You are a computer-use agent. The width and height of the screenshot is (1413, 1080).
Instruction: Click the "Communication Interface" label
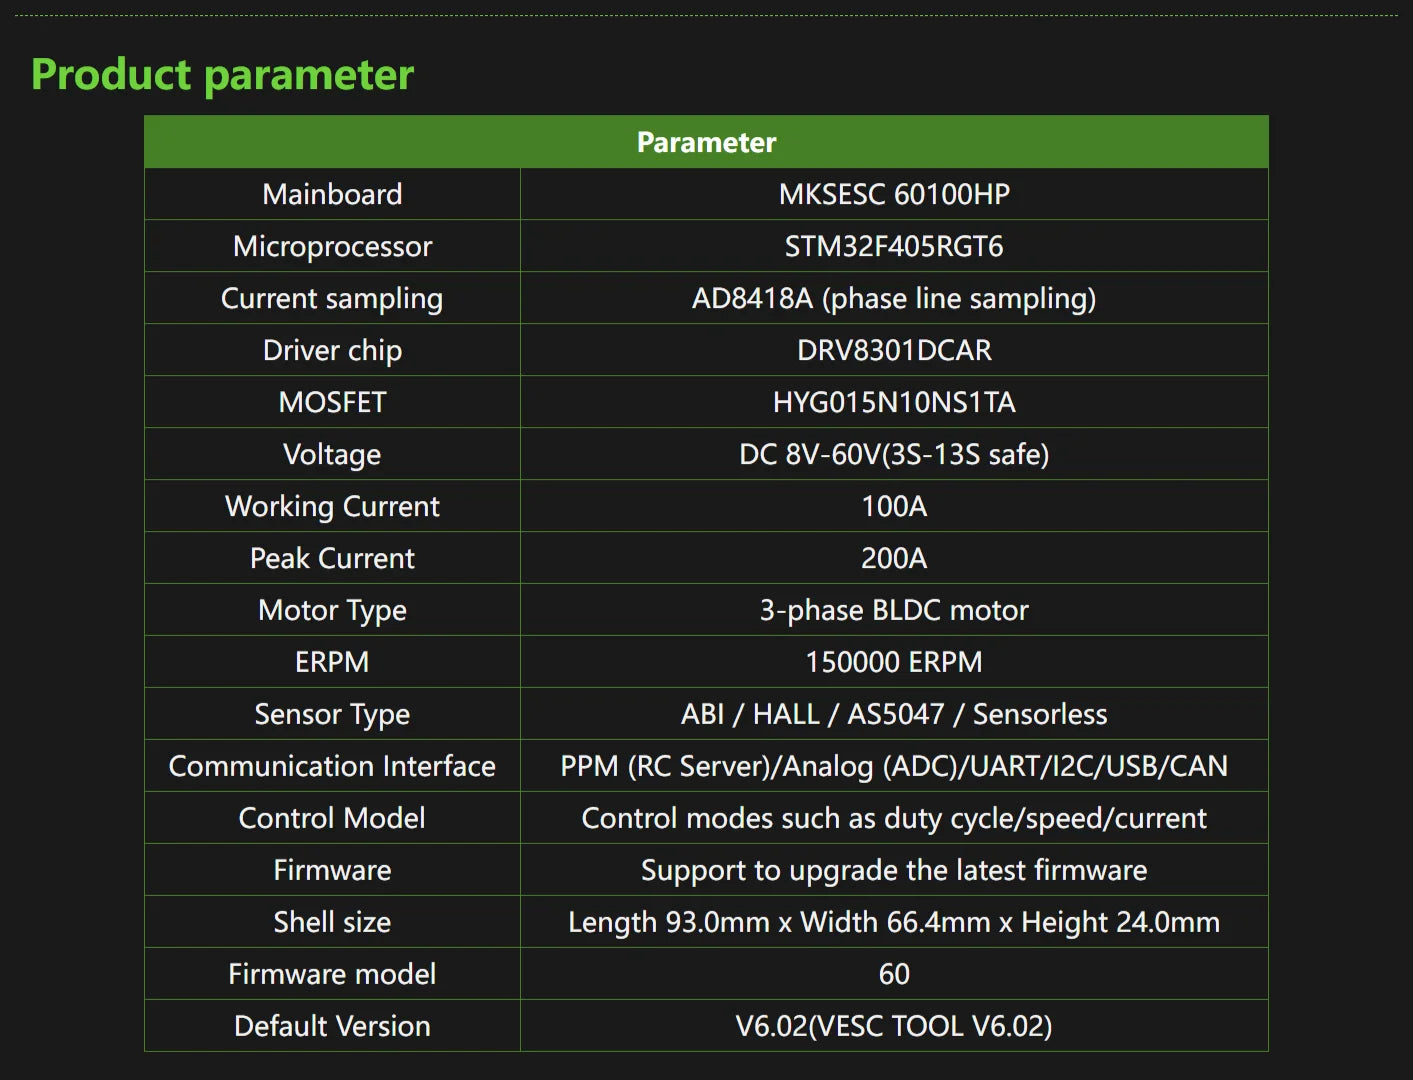(332, 766)
